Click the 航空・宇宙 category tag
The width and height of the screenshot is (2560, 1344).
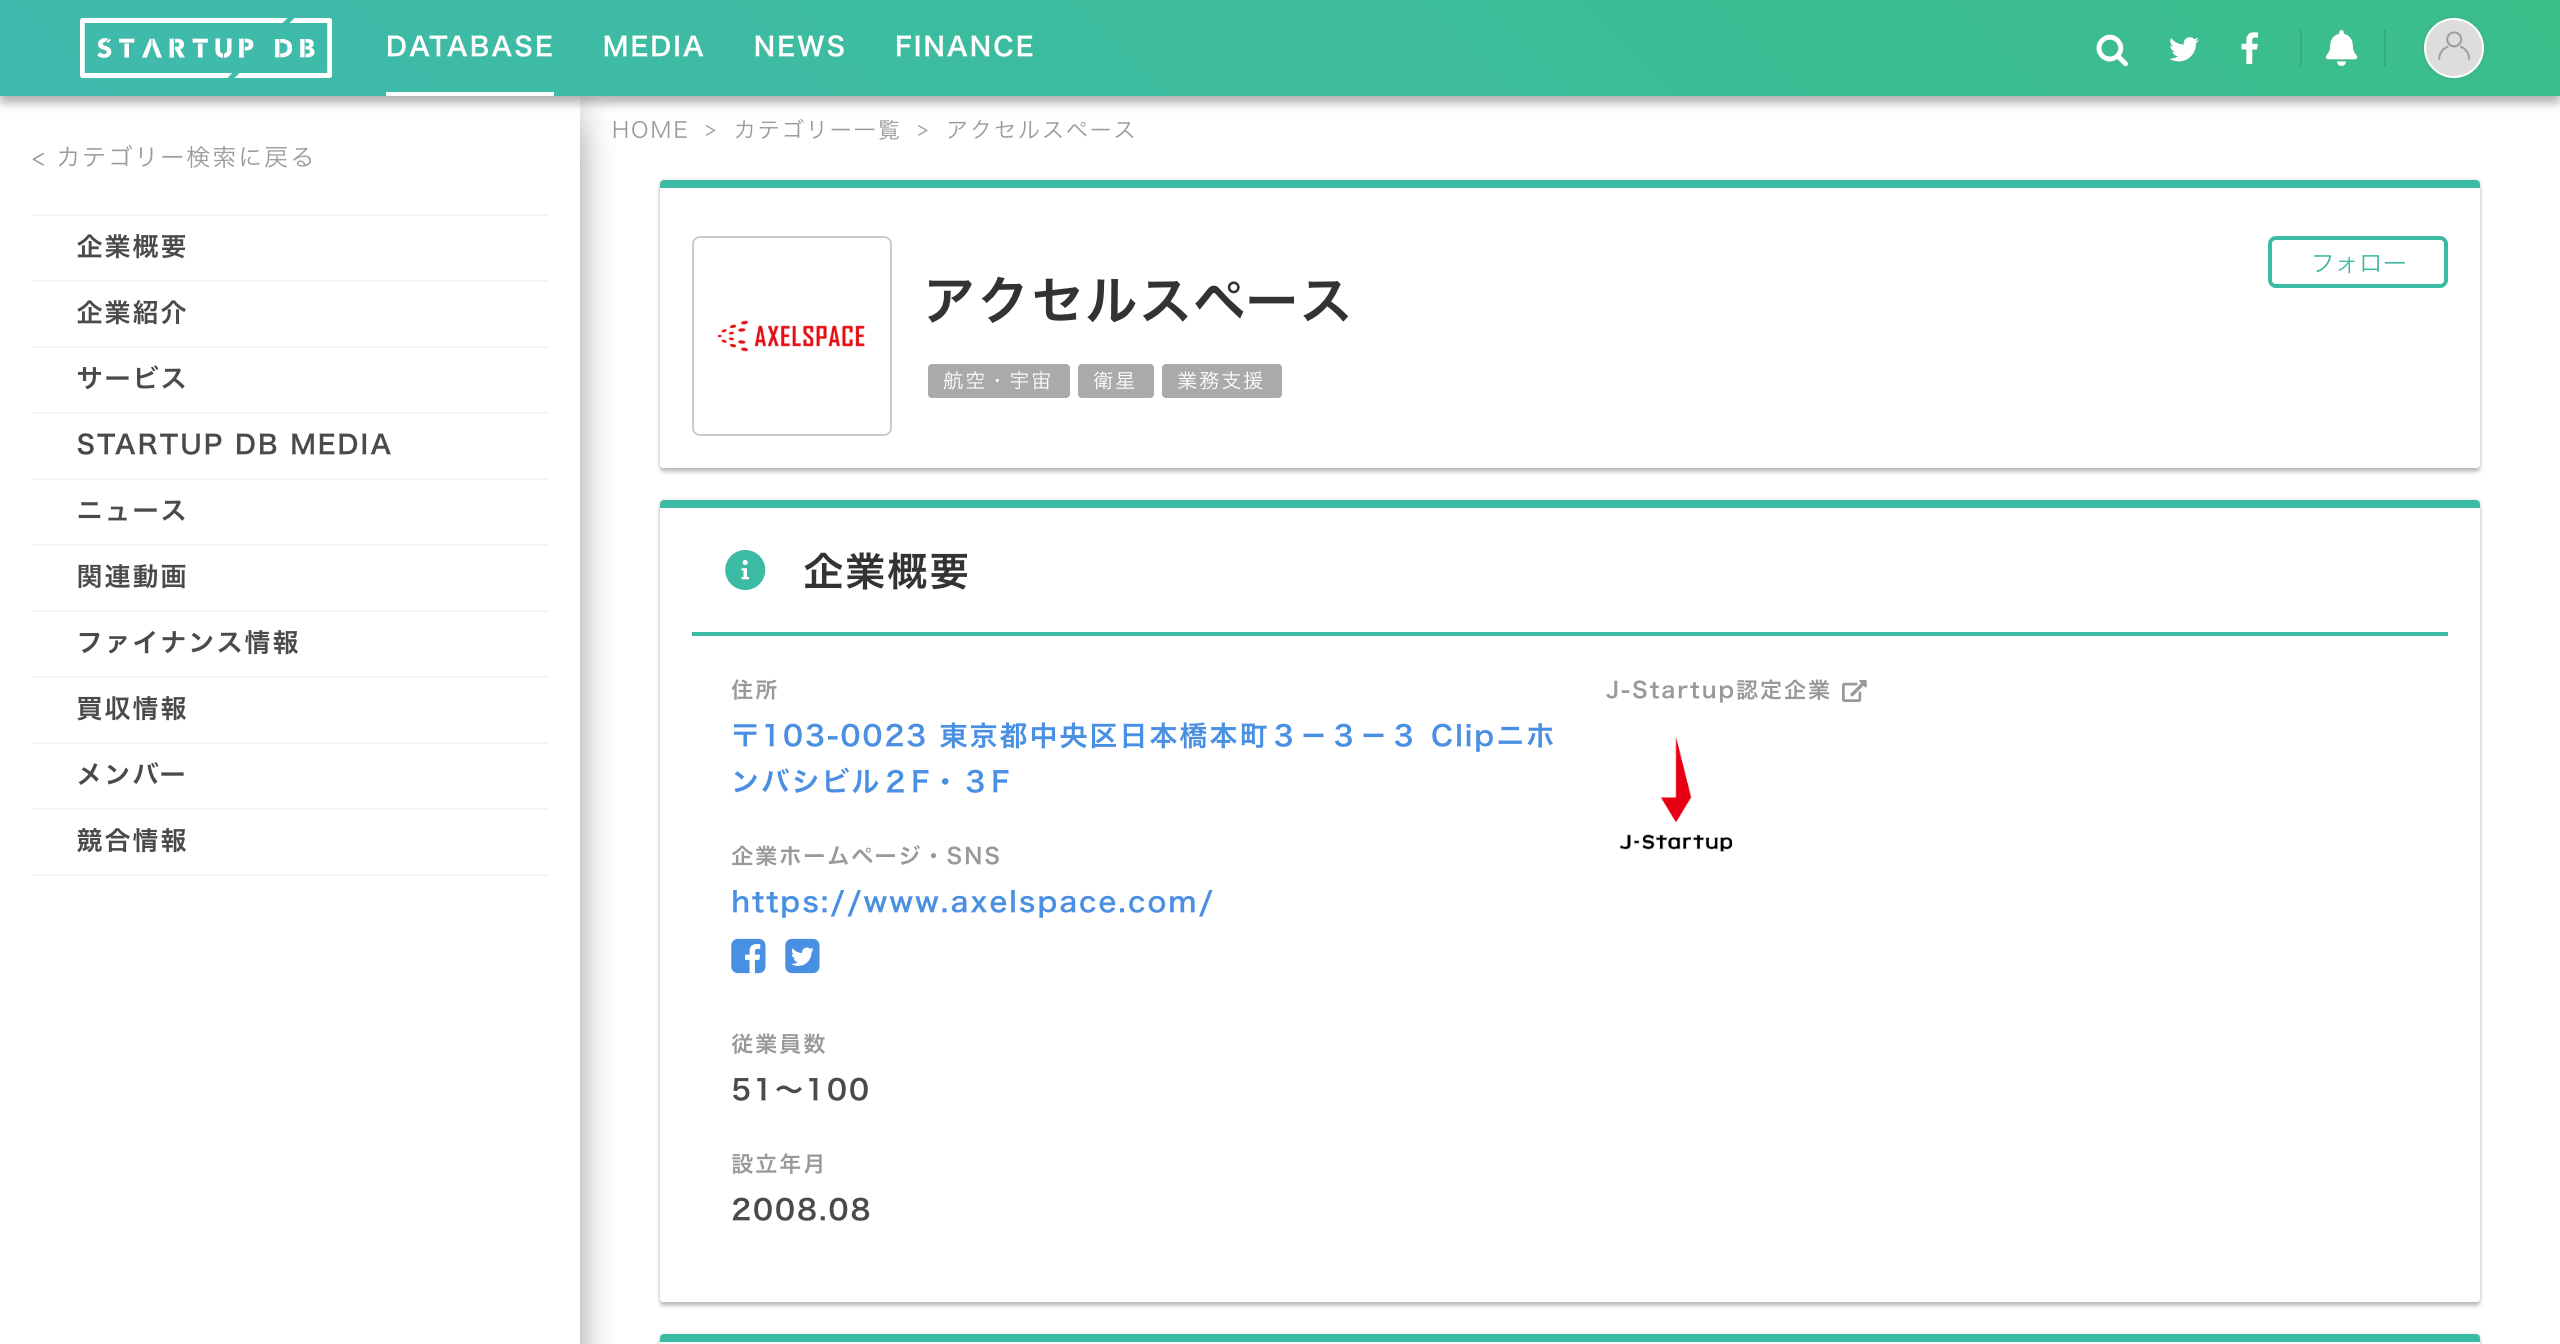[x=997, y=381]
